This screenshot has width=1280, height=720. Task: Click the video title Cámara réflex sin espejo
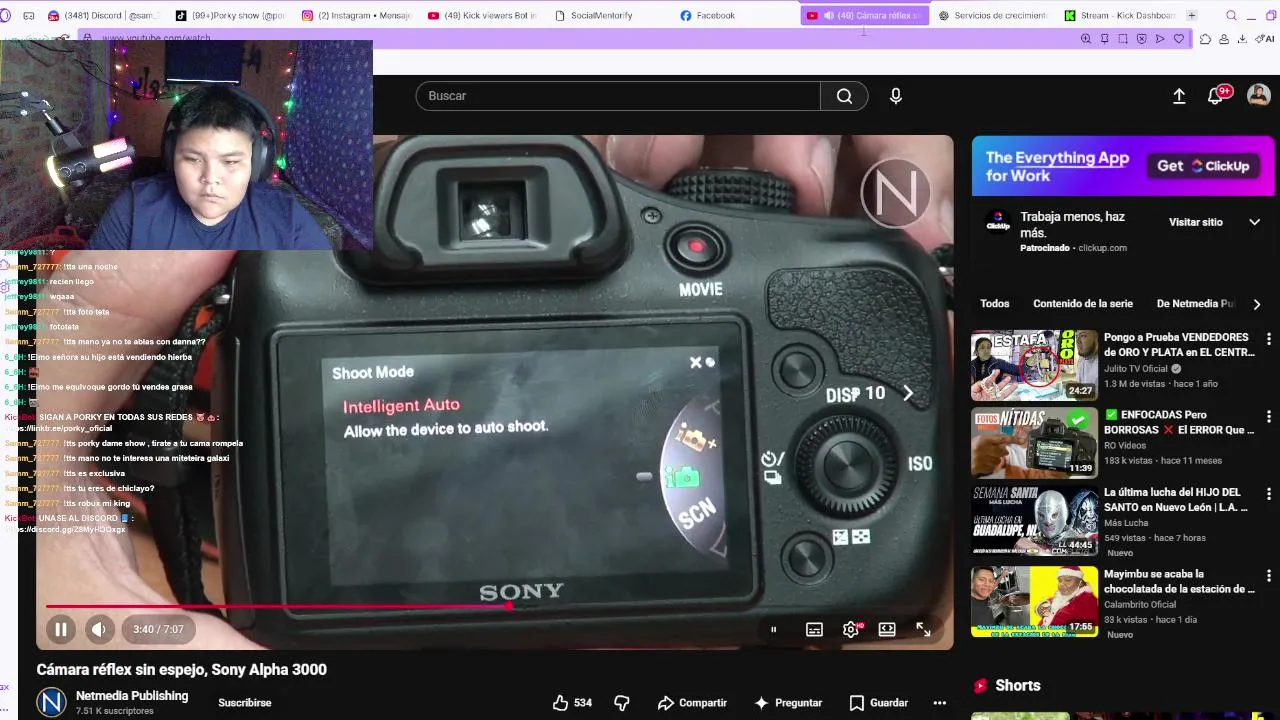(181, 670)
